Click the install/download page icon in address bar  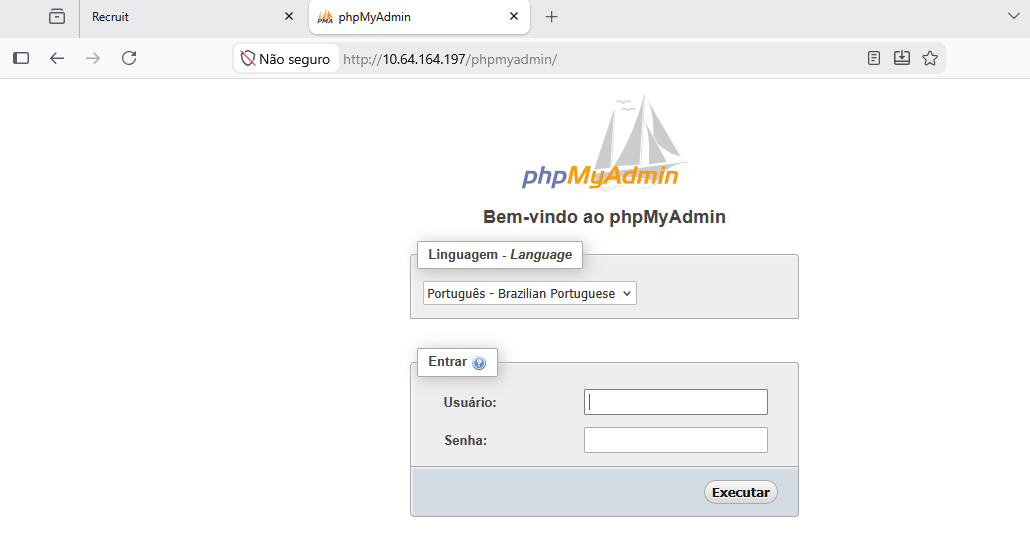[902, 58]
